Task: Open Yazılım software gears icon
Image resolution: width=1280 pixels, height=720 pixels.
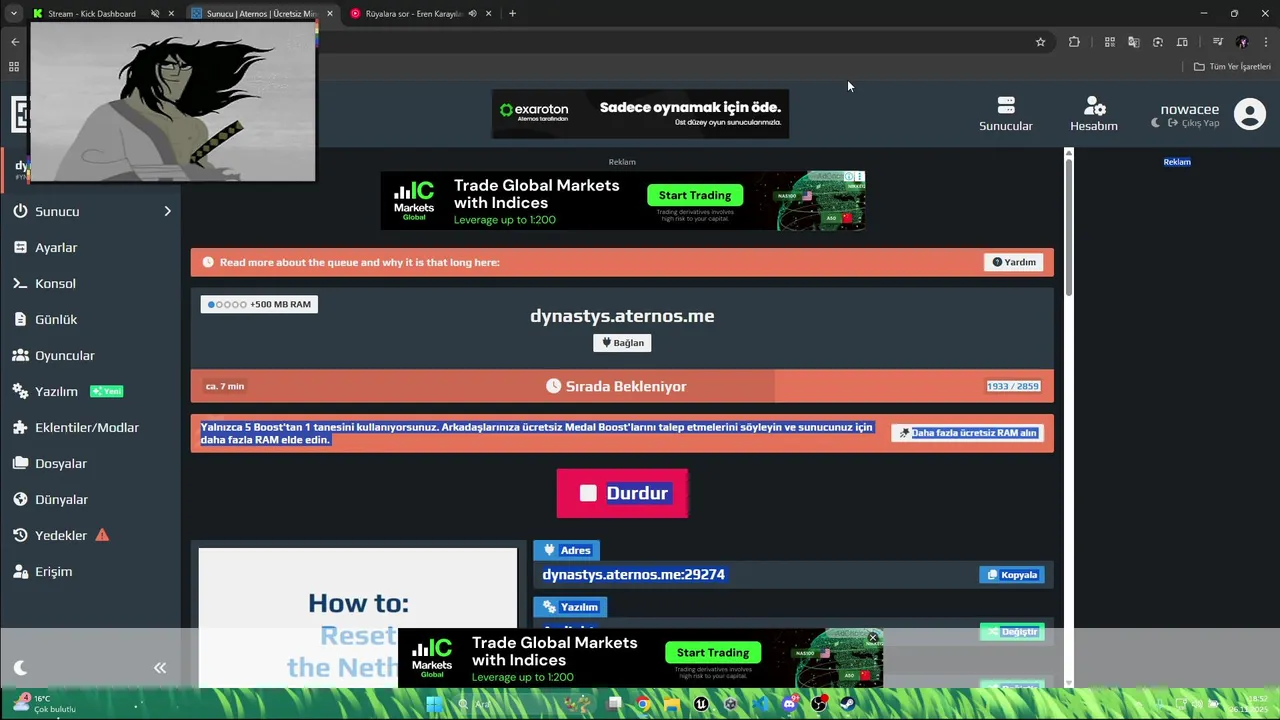Action: pos(20,391)
